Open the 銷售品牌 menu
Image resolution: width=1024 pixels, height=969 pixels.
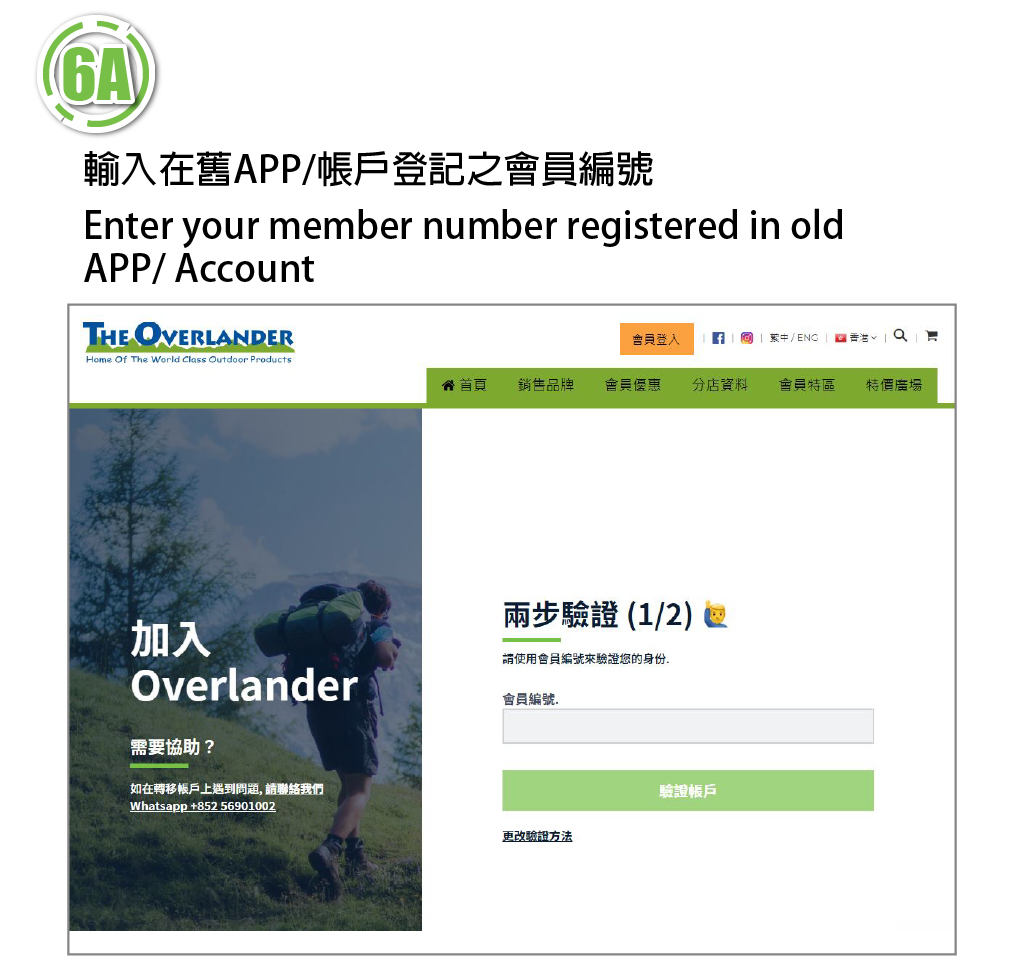tap(546, 385)
